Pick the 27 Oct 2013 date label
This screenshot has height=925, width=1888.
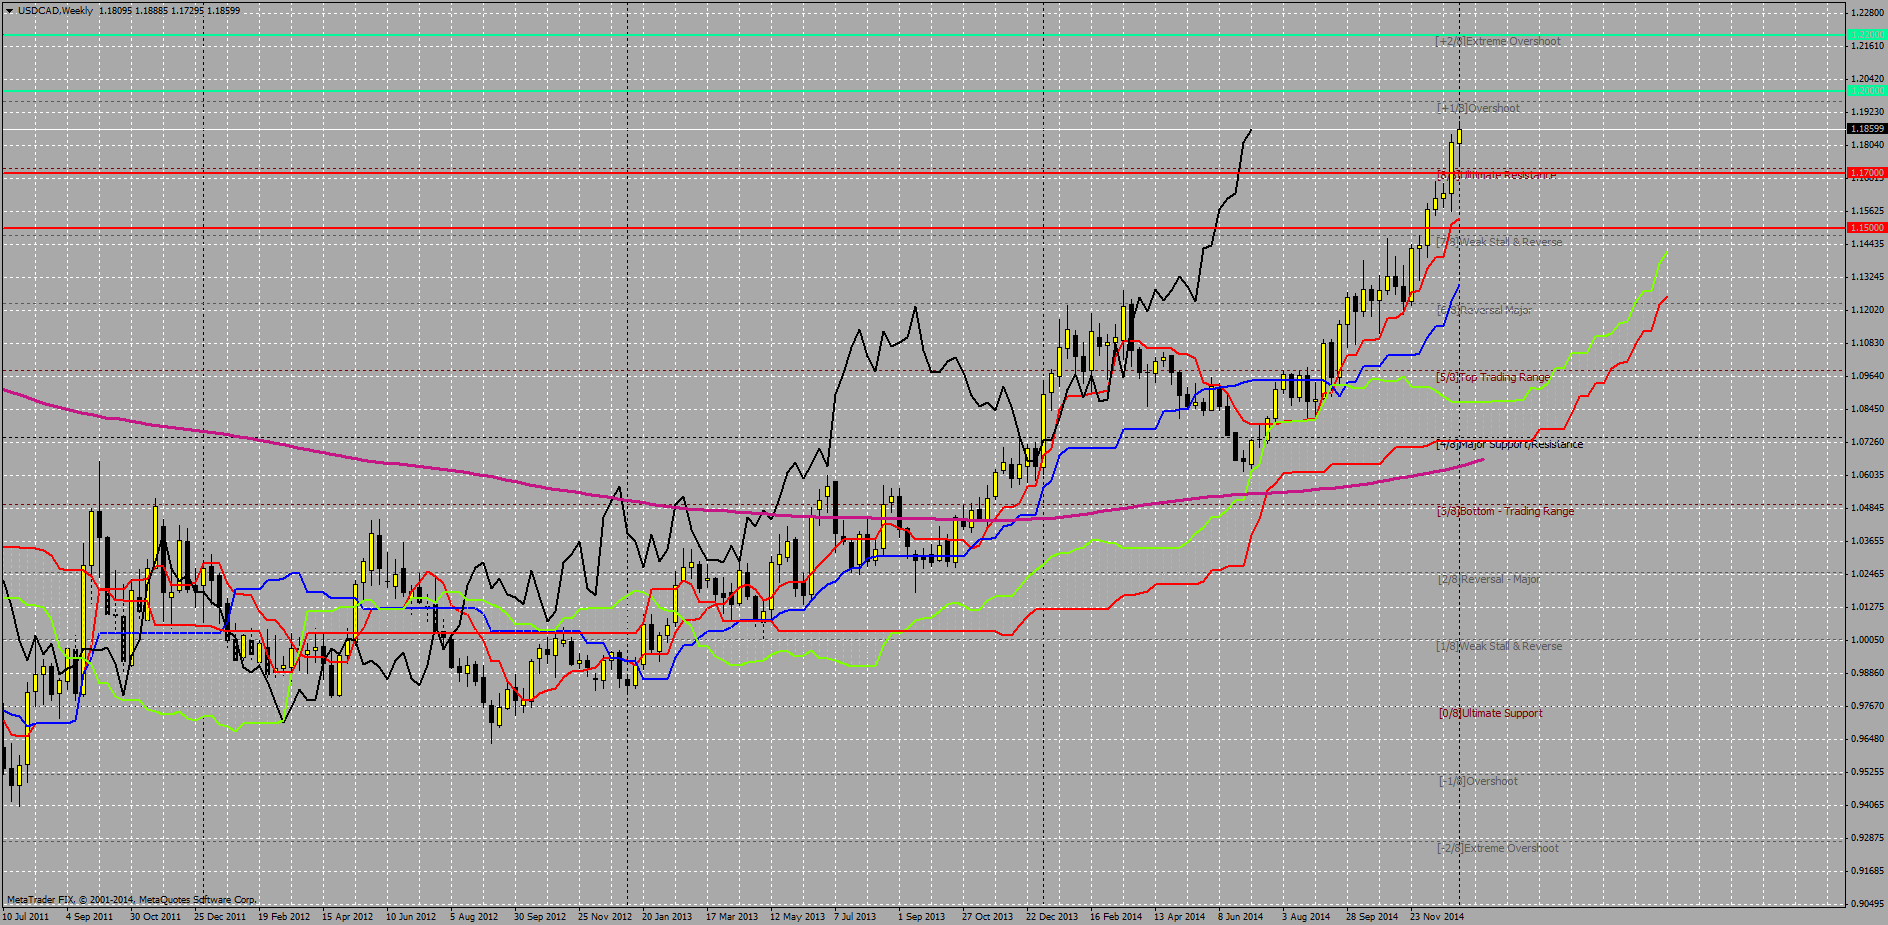pyautogui.click(x=987, y=916)
